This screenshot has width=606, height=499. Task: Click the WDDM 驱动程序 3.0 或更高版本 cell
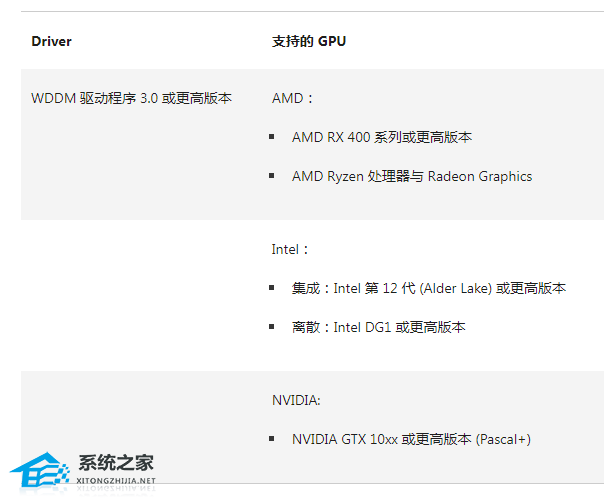click(x=132, y=98)
